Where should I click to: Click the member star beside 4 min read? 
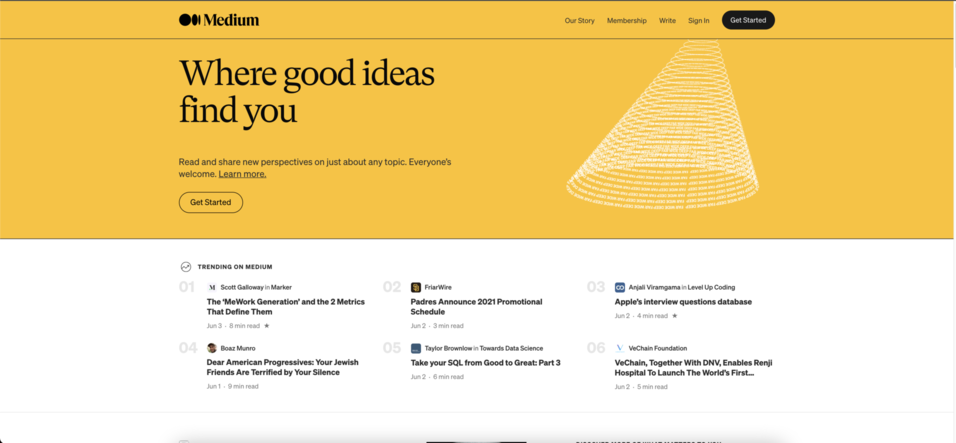point(674,316)
